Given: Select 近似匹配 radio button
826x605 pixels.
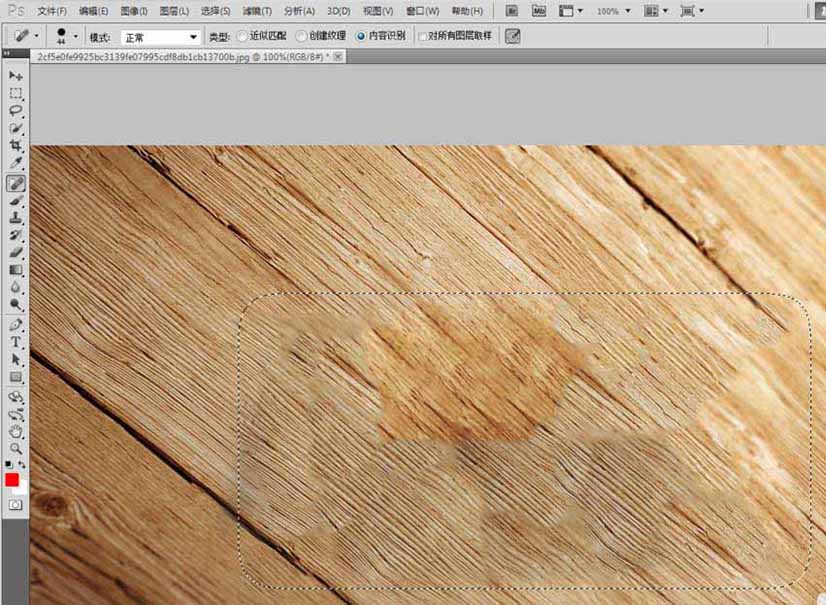Looking at the screenshot, I should tap(242, 35).
